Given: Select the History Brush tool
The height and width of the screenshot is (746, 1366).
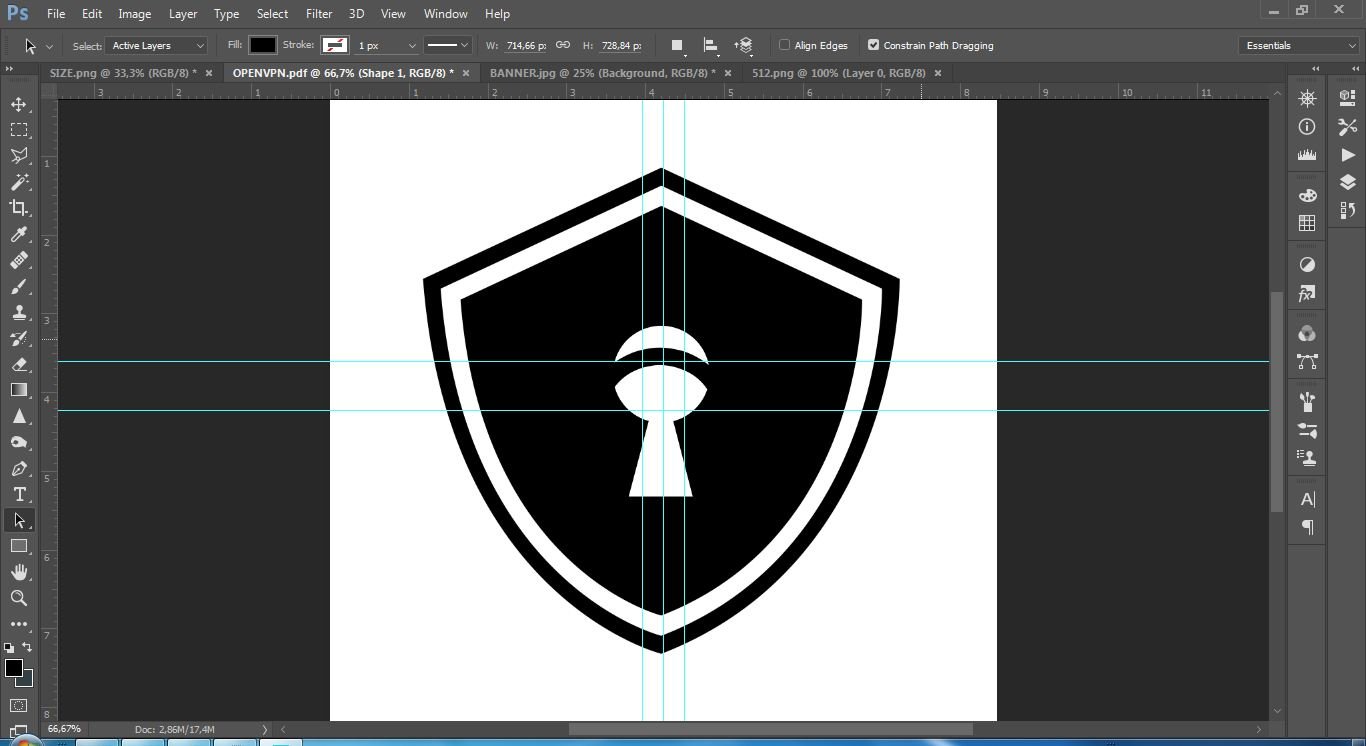Looking at the screenshot, I should click(19, 338).
